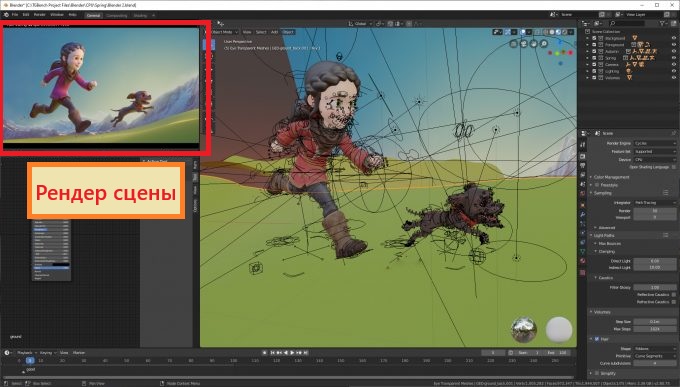Screen dimensions: 680x387
Task: Open the Object Mode dropdown
Action: click(225, 32)
